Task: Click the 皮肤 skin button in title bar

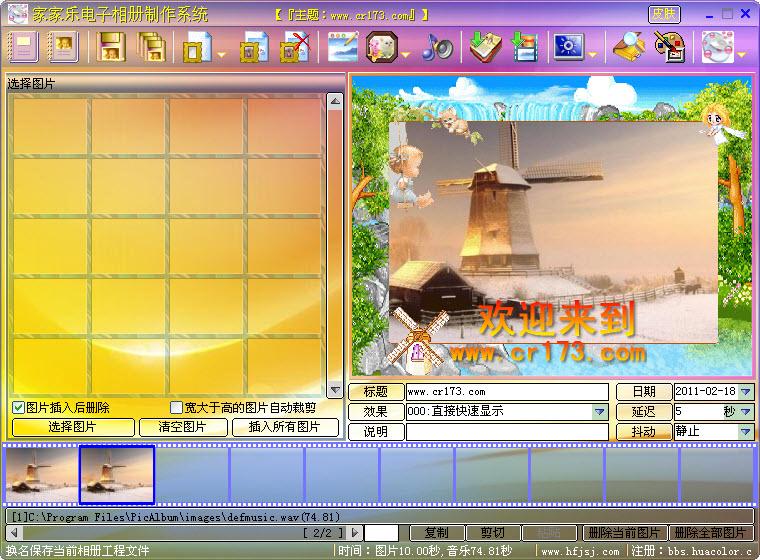Action: click(x=664, y=14)
